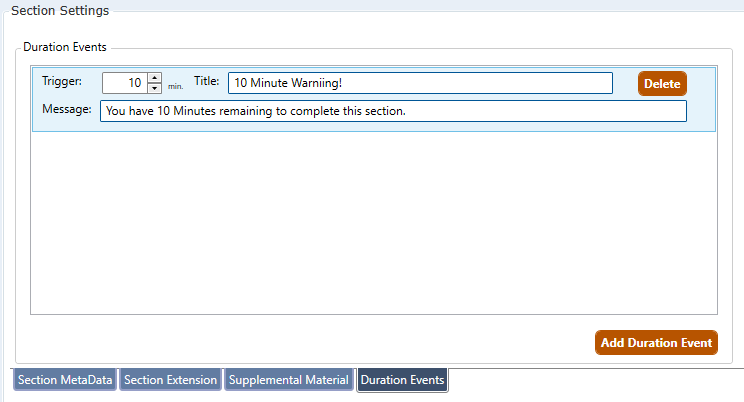
Task: Click the Trigger value field showing 10
Action: tap(124, 83)
